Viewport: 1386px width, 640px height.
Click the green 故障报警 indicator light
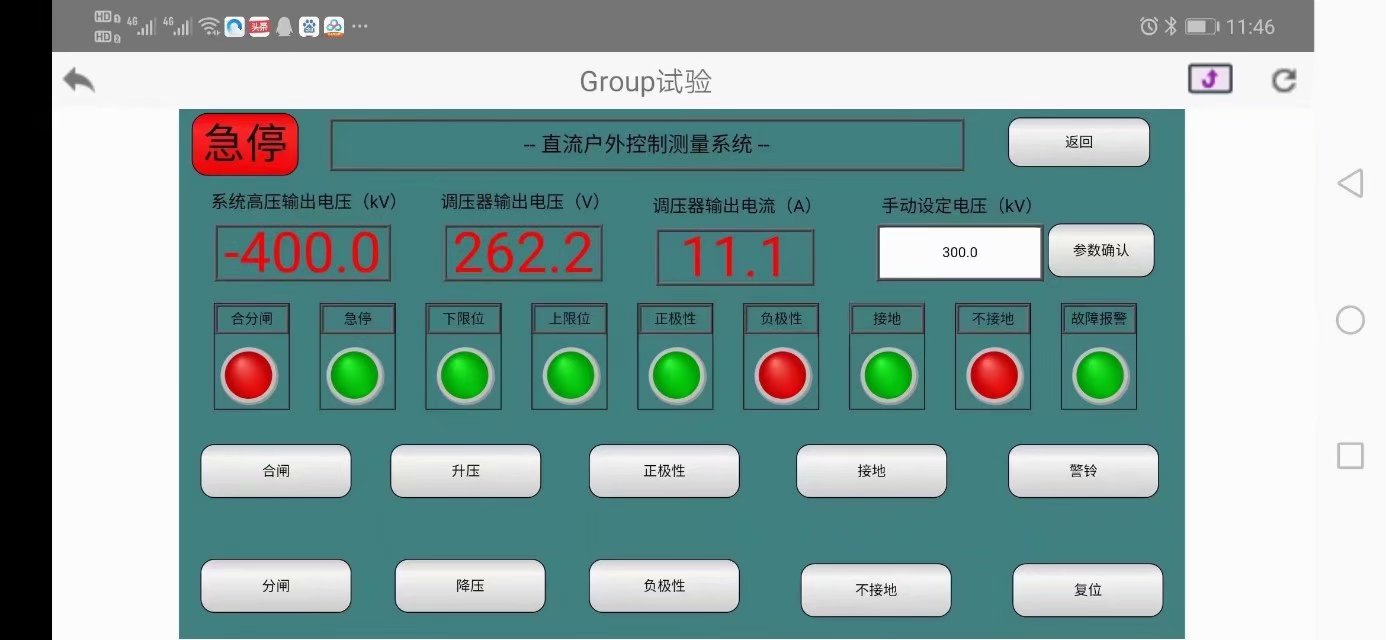[x=1100, y=375]
